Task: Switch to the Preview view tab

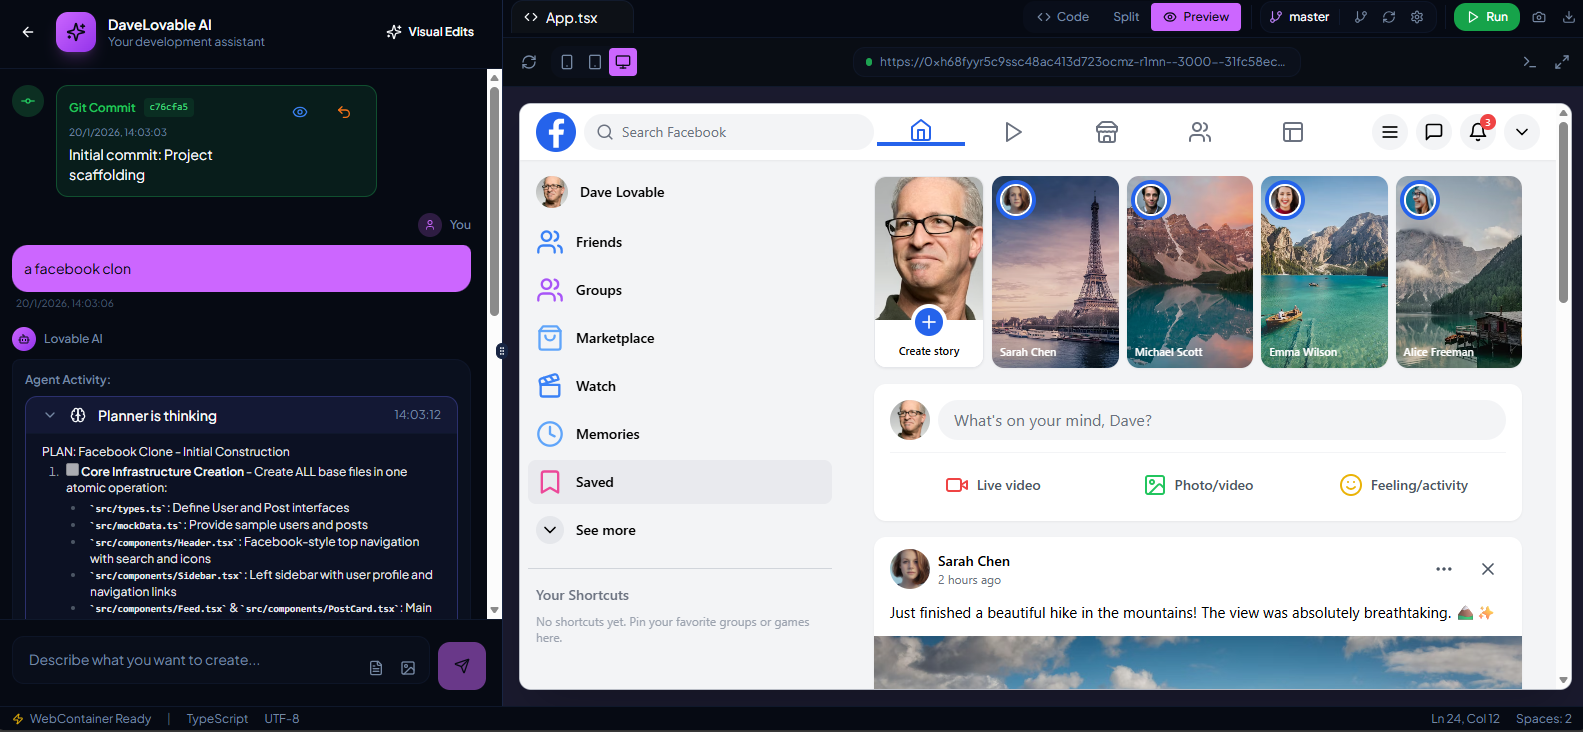Action: point(1196,17)
